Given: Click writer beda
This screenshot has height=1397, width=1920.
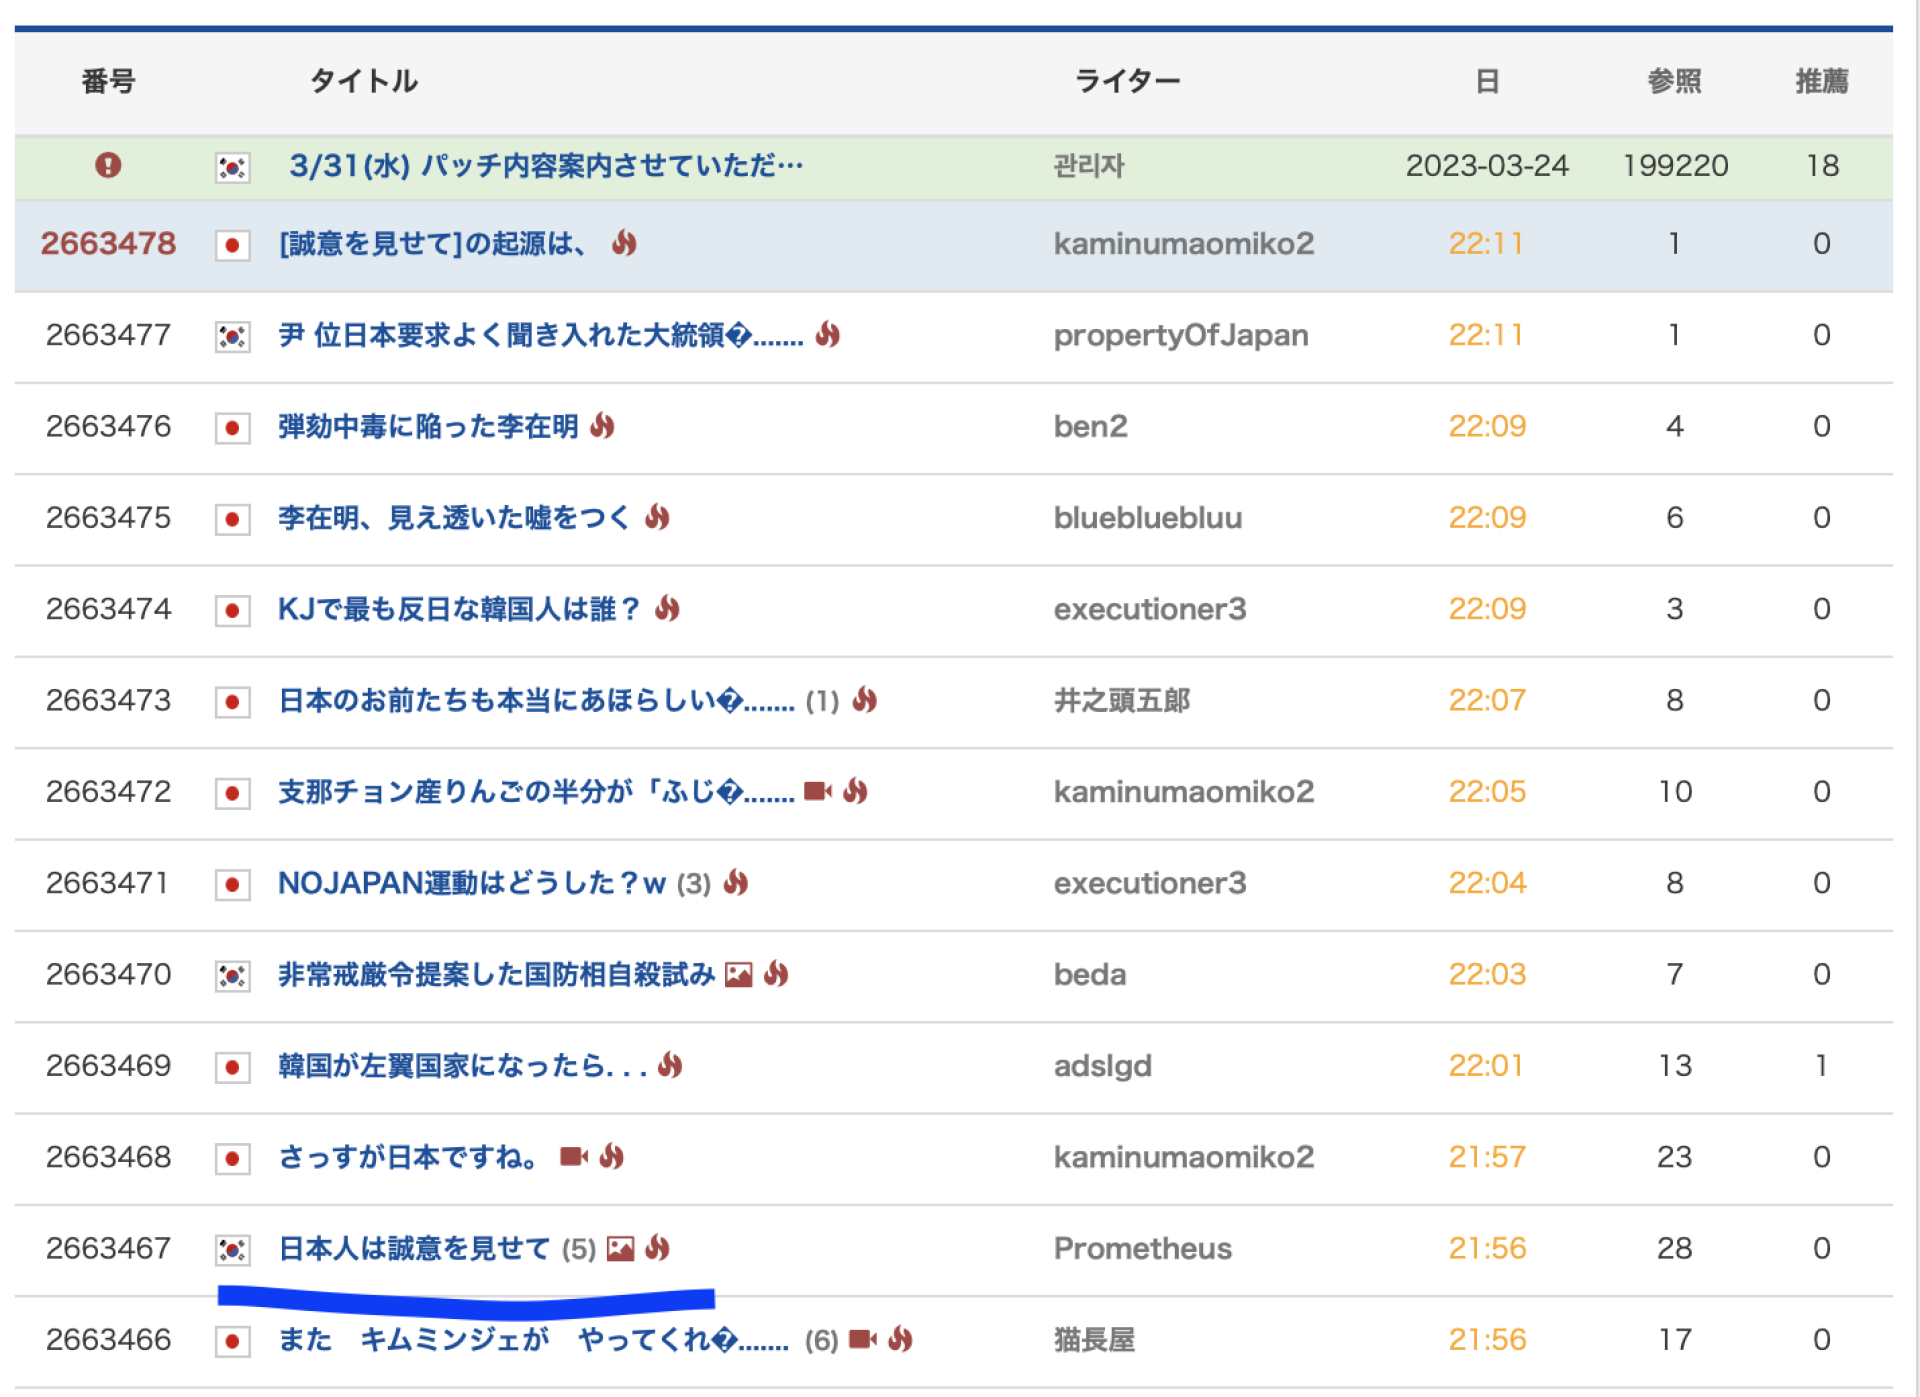Looking at the screenshot, I should (1090, 974).
